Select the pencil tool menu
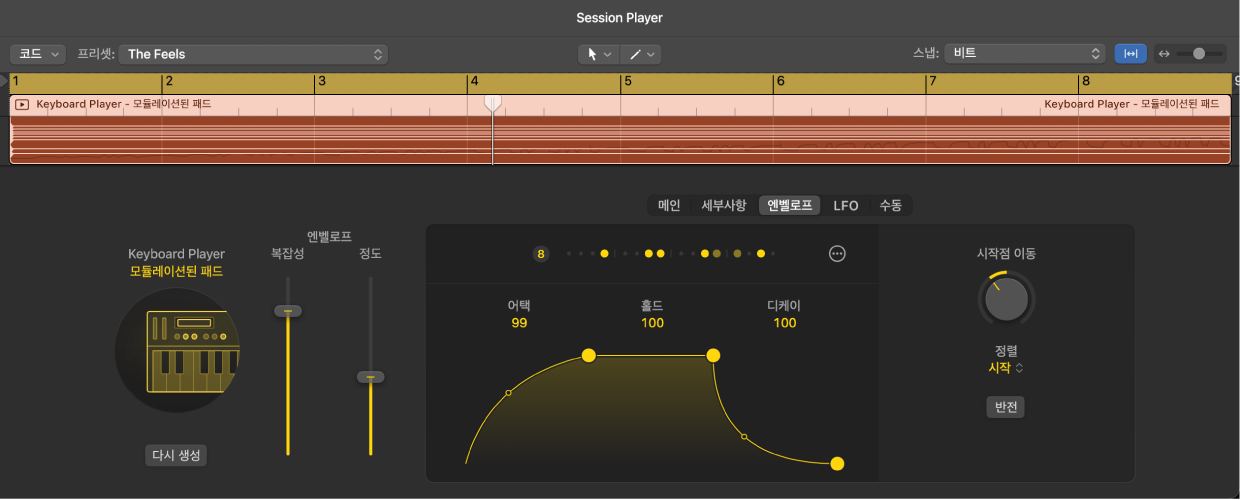The width and height of the screenshot is (1240, 500). pos(639,54)
